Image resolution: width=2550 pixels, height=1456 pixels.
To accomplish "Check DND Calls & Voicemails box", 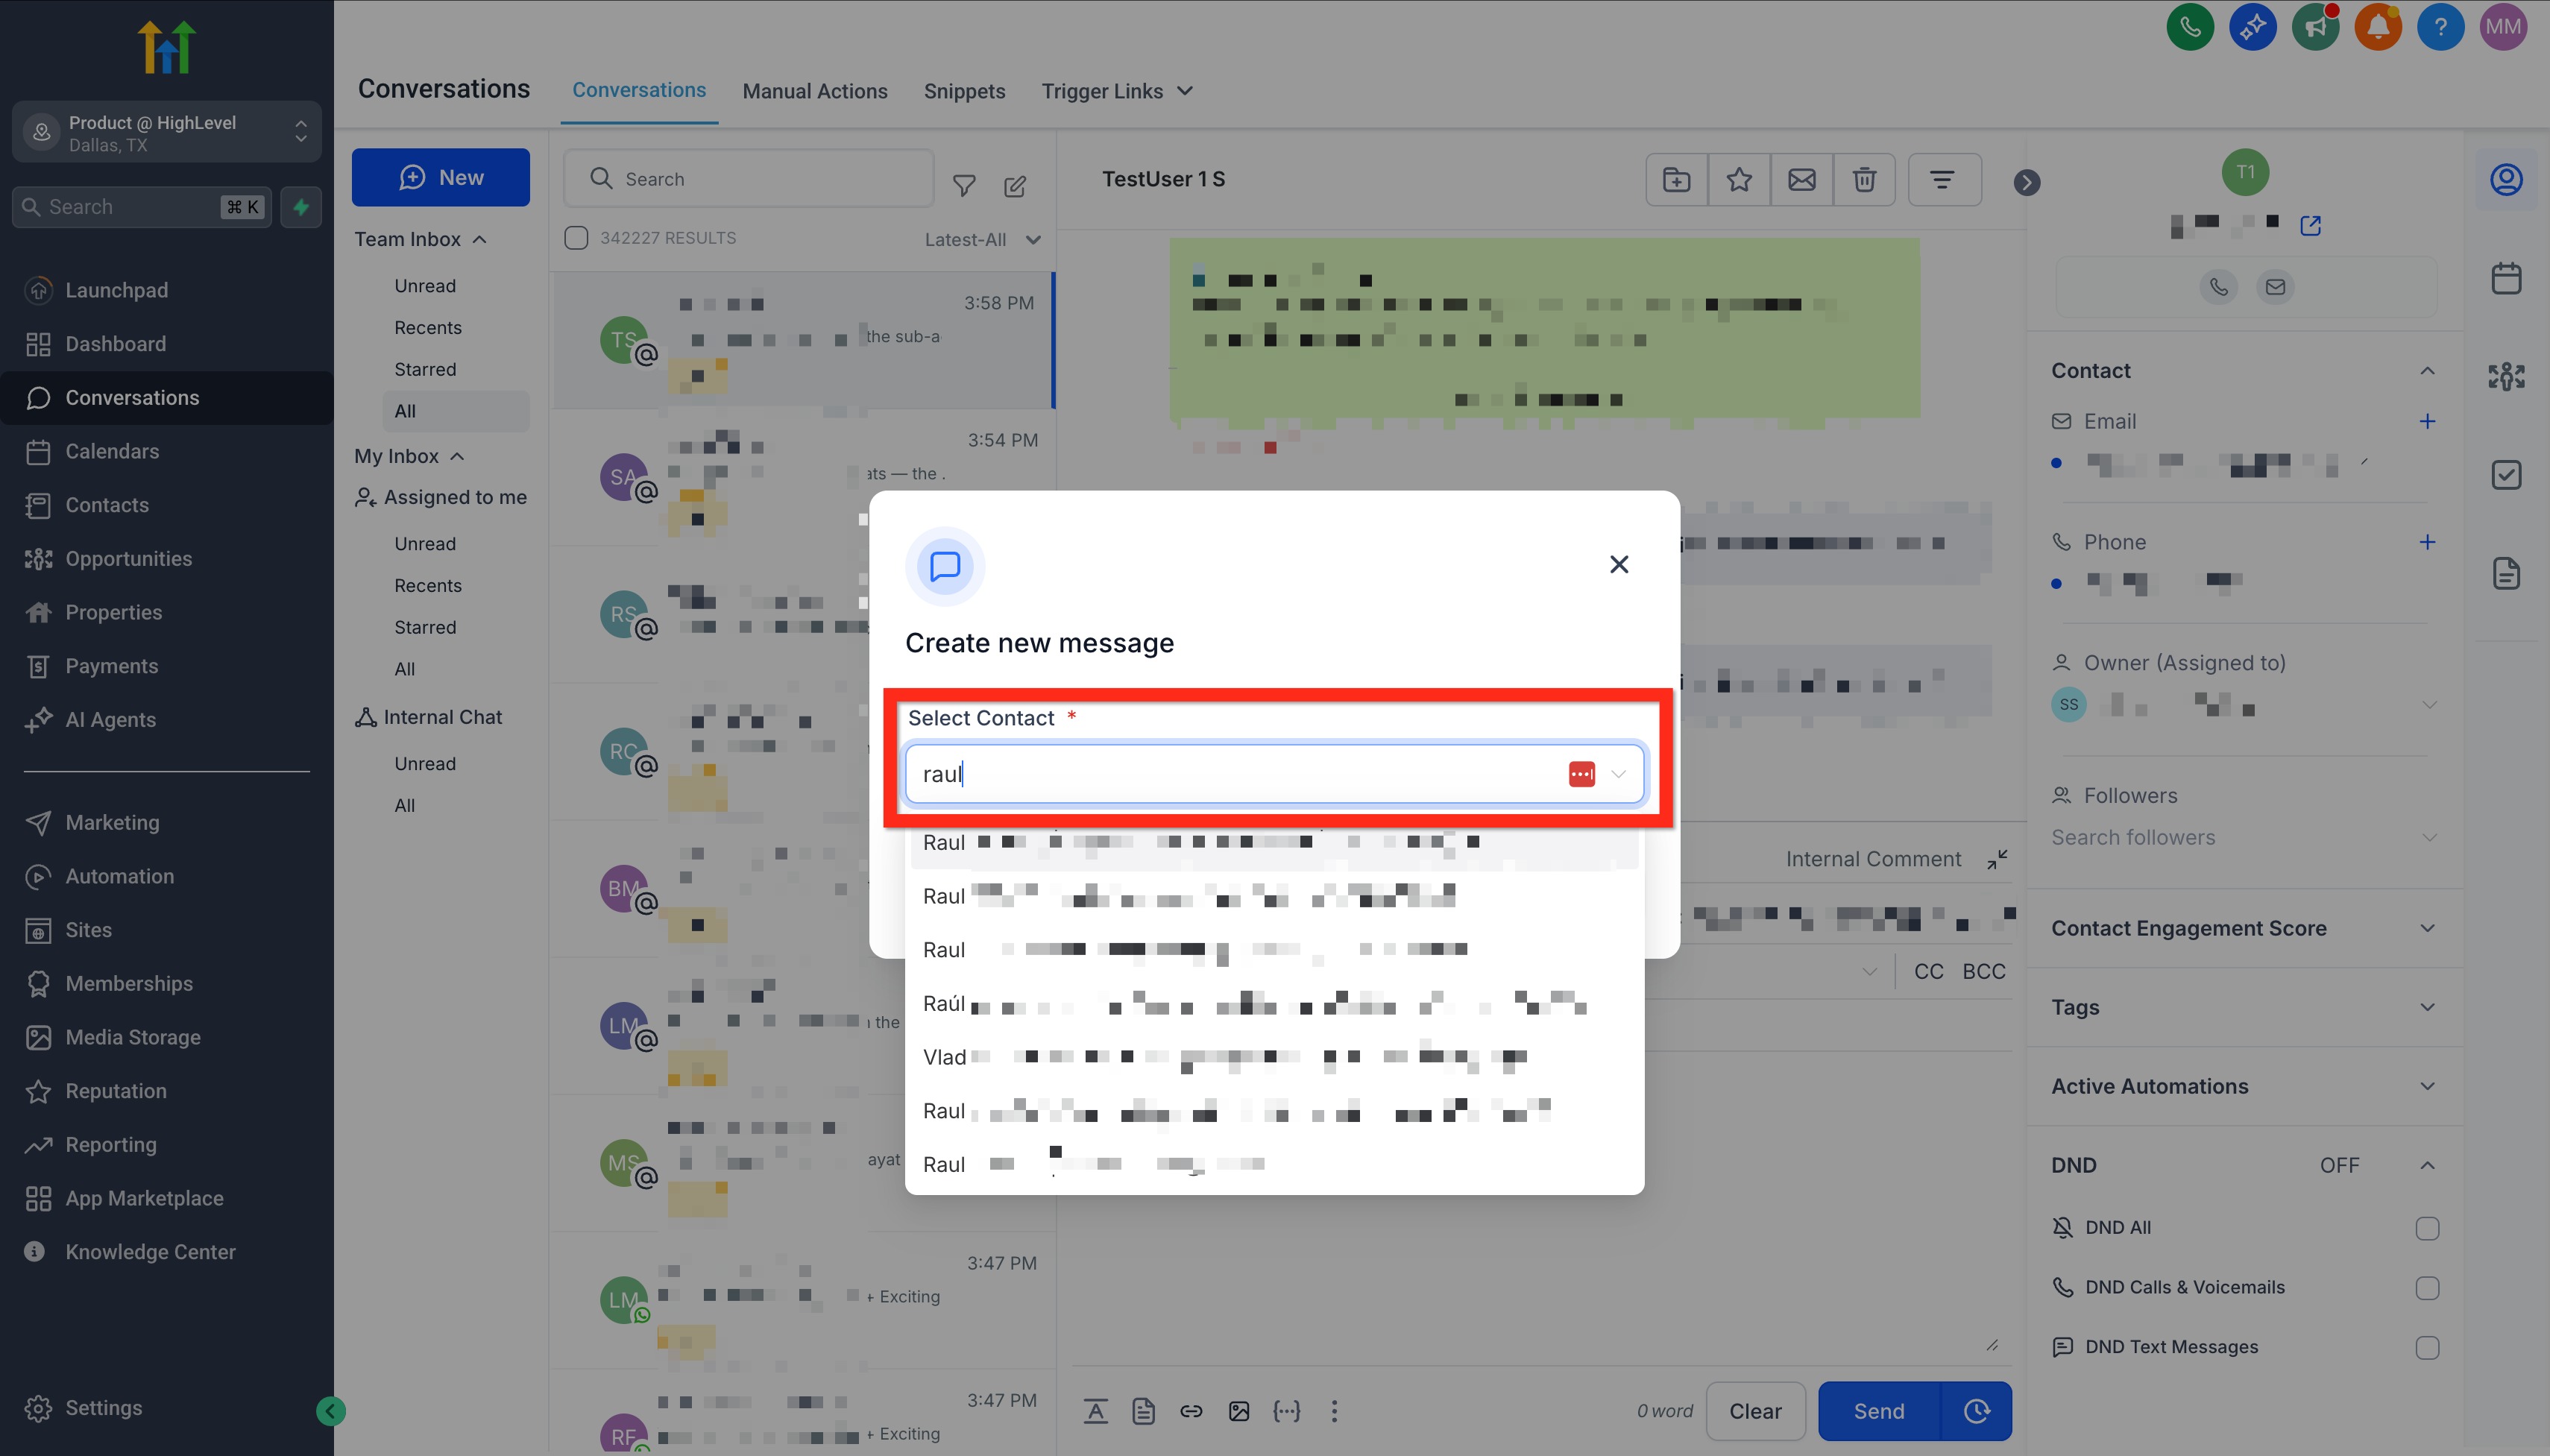I will click(2427, 1288).
